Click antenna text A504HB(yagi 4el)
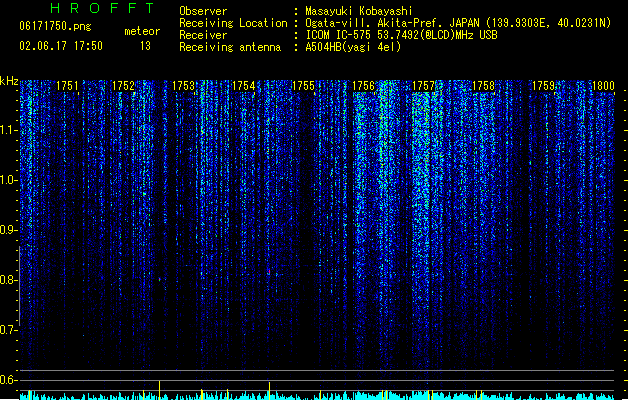 pos(353,47)
